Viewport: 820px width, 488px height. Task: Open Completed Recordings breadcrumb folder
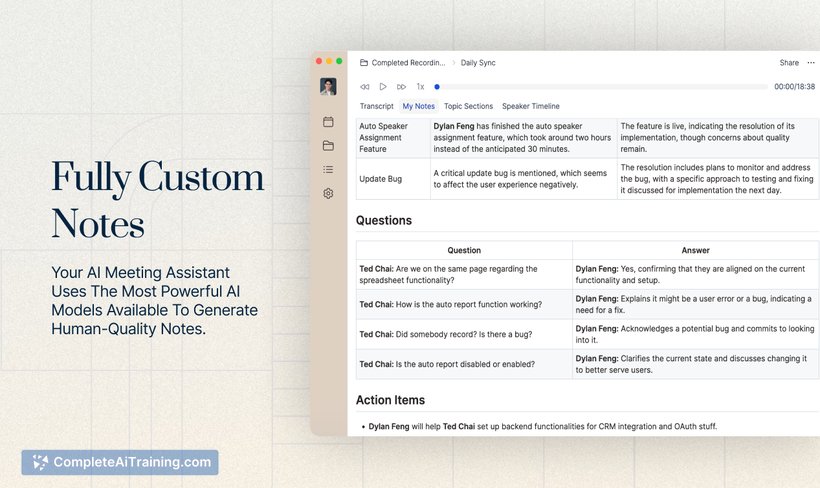(x=408, y=63)
